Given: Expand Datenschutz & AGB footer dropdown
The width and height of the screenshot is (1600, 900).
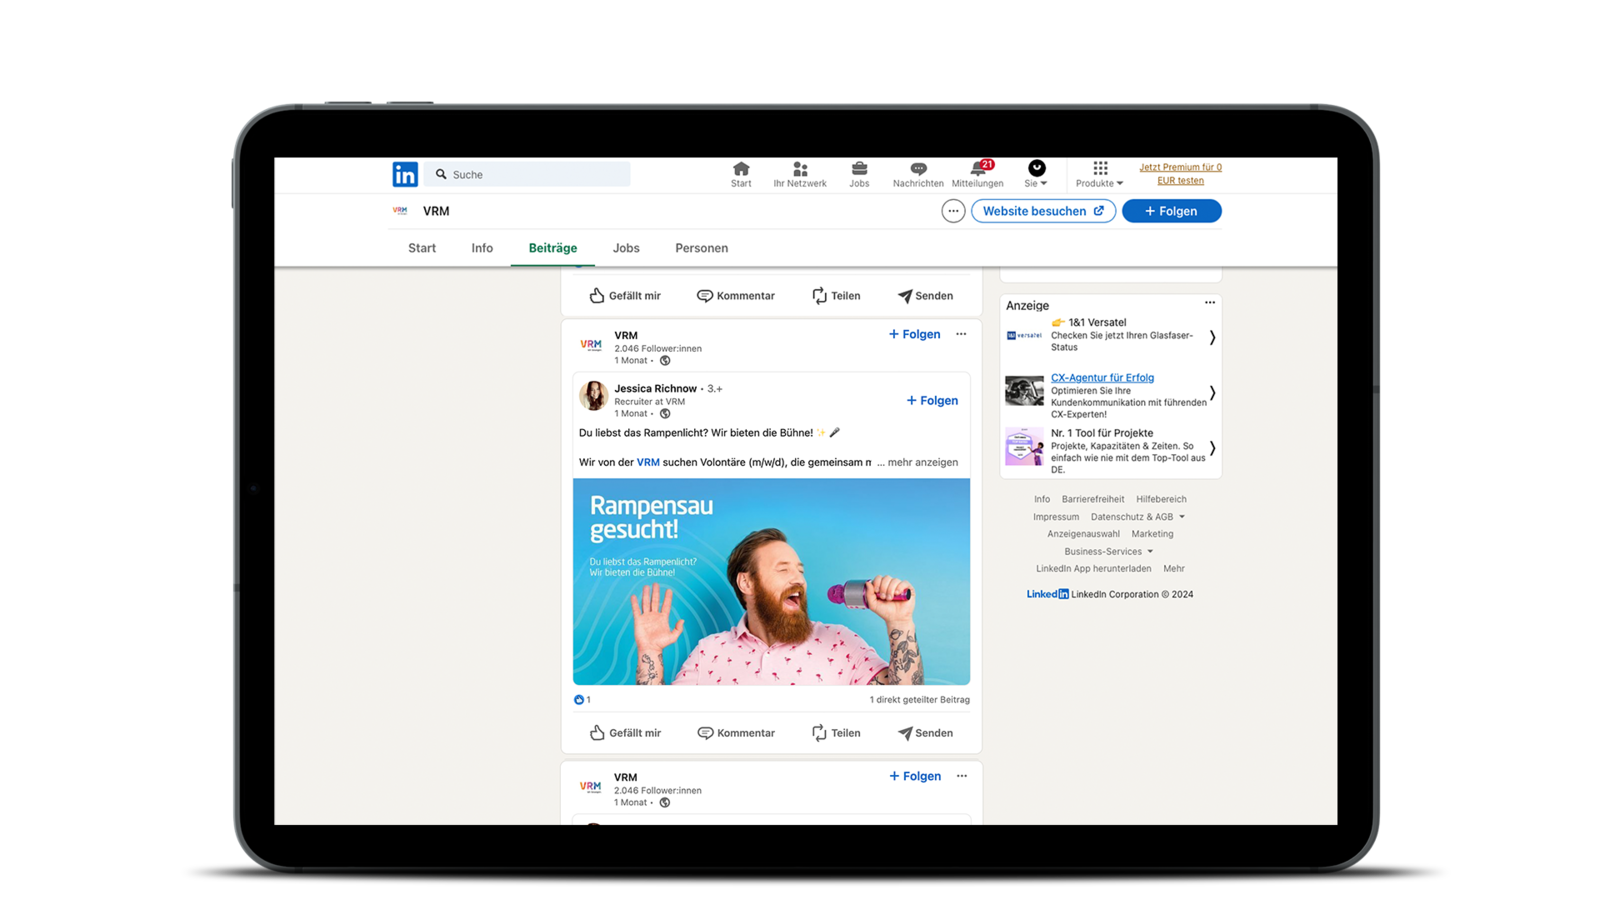Looking at the screenshot, I should [x=1138, y=517].
